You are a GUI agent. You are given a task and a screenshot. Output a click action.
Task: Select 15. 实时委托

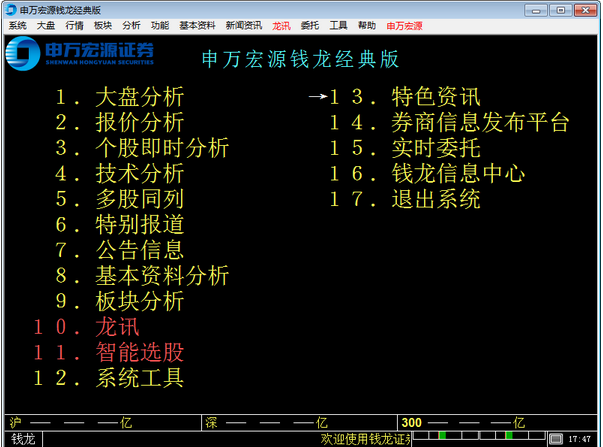(405, 148)
